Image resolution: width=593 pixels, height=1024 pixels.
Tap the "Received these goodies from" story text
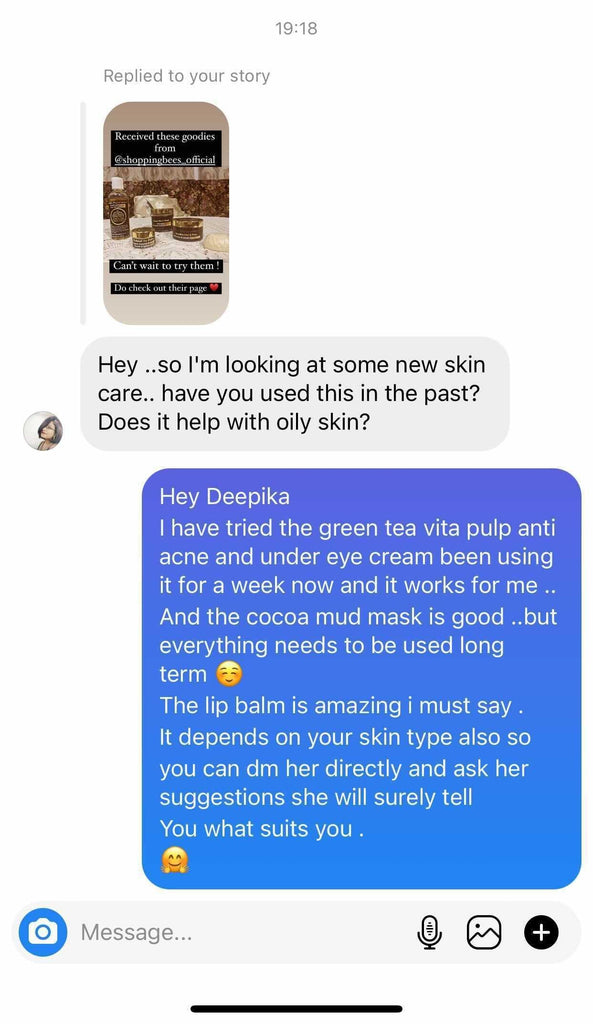(x=165, y=142)
